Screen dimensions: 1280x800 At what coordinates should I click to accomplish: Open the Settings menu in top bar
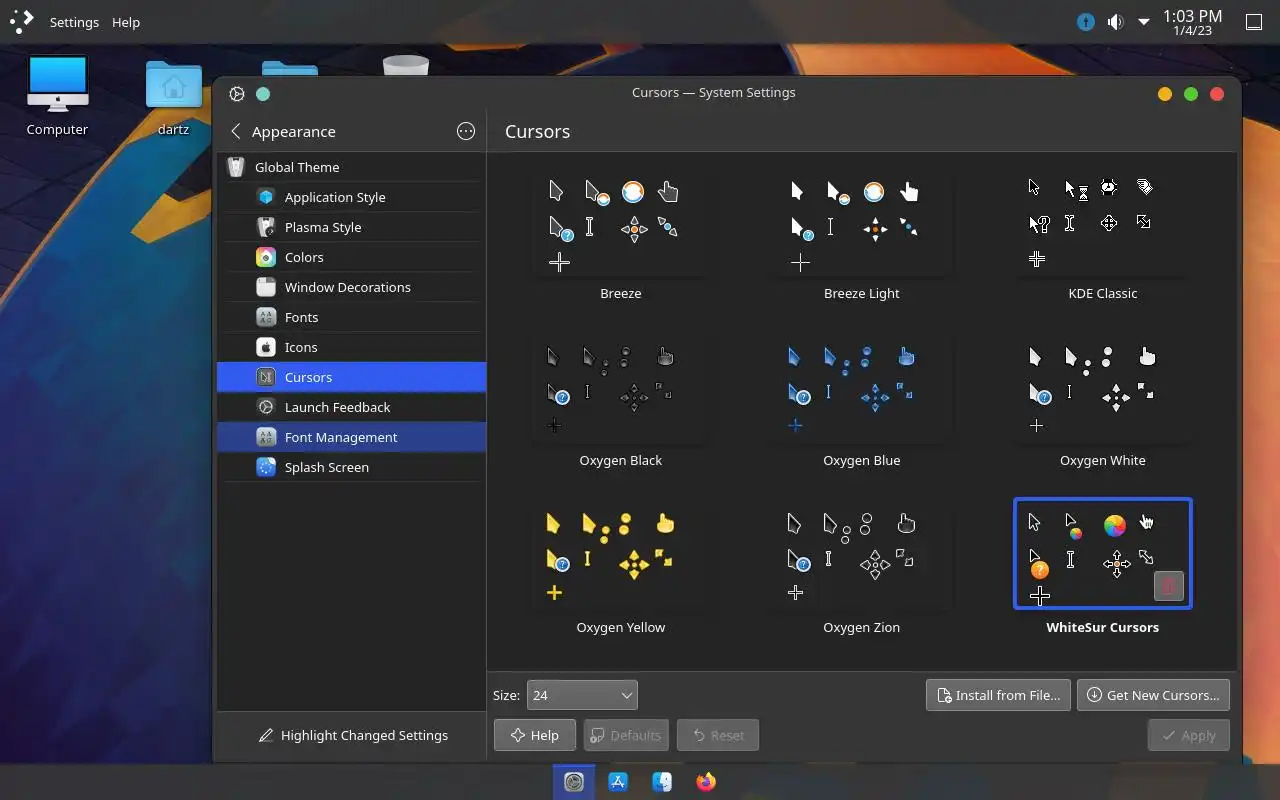point(74,22)
